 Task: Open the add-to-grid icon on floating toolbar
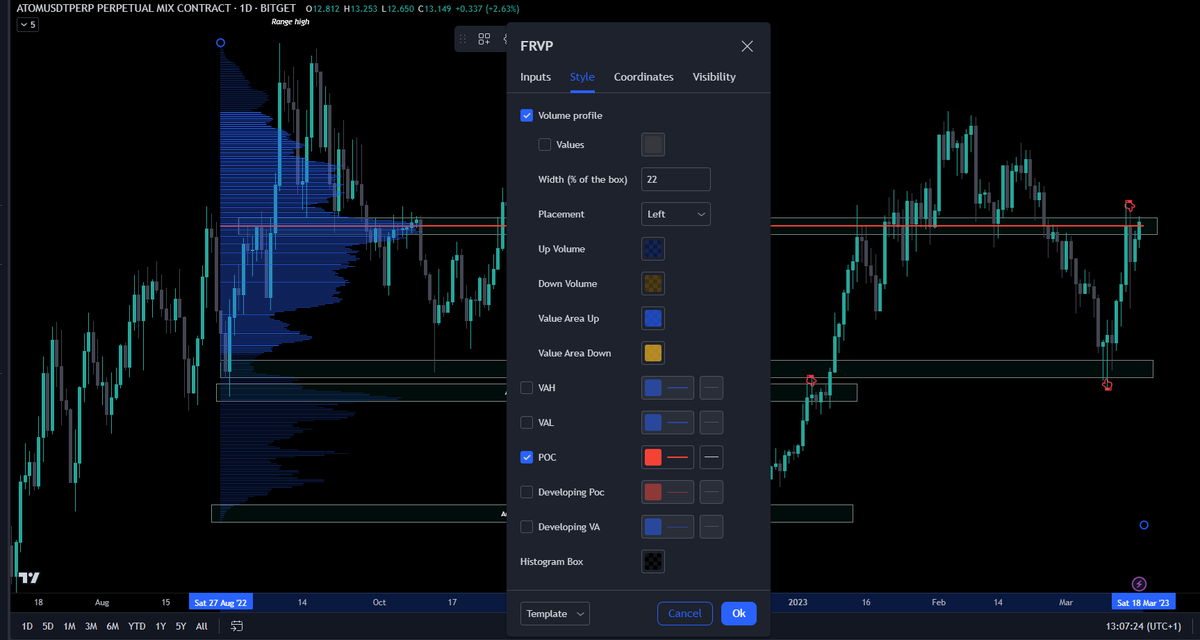[484, 39]
